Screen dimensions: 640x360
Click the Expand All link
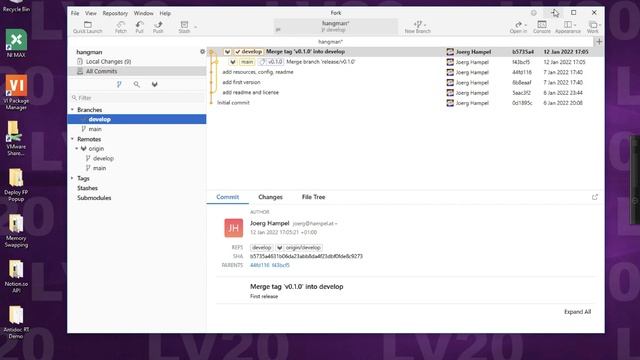[x=577, y=312]
